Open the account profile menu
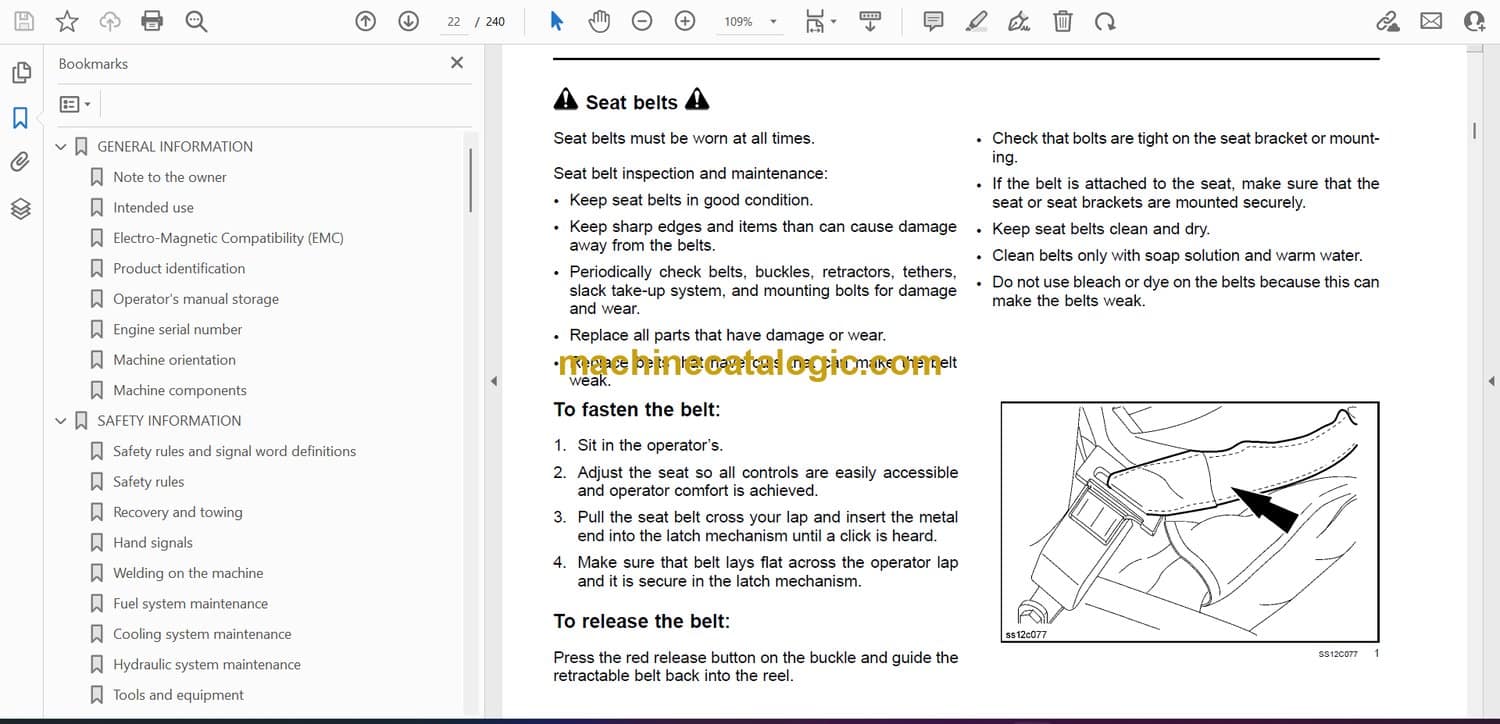 1474,21
